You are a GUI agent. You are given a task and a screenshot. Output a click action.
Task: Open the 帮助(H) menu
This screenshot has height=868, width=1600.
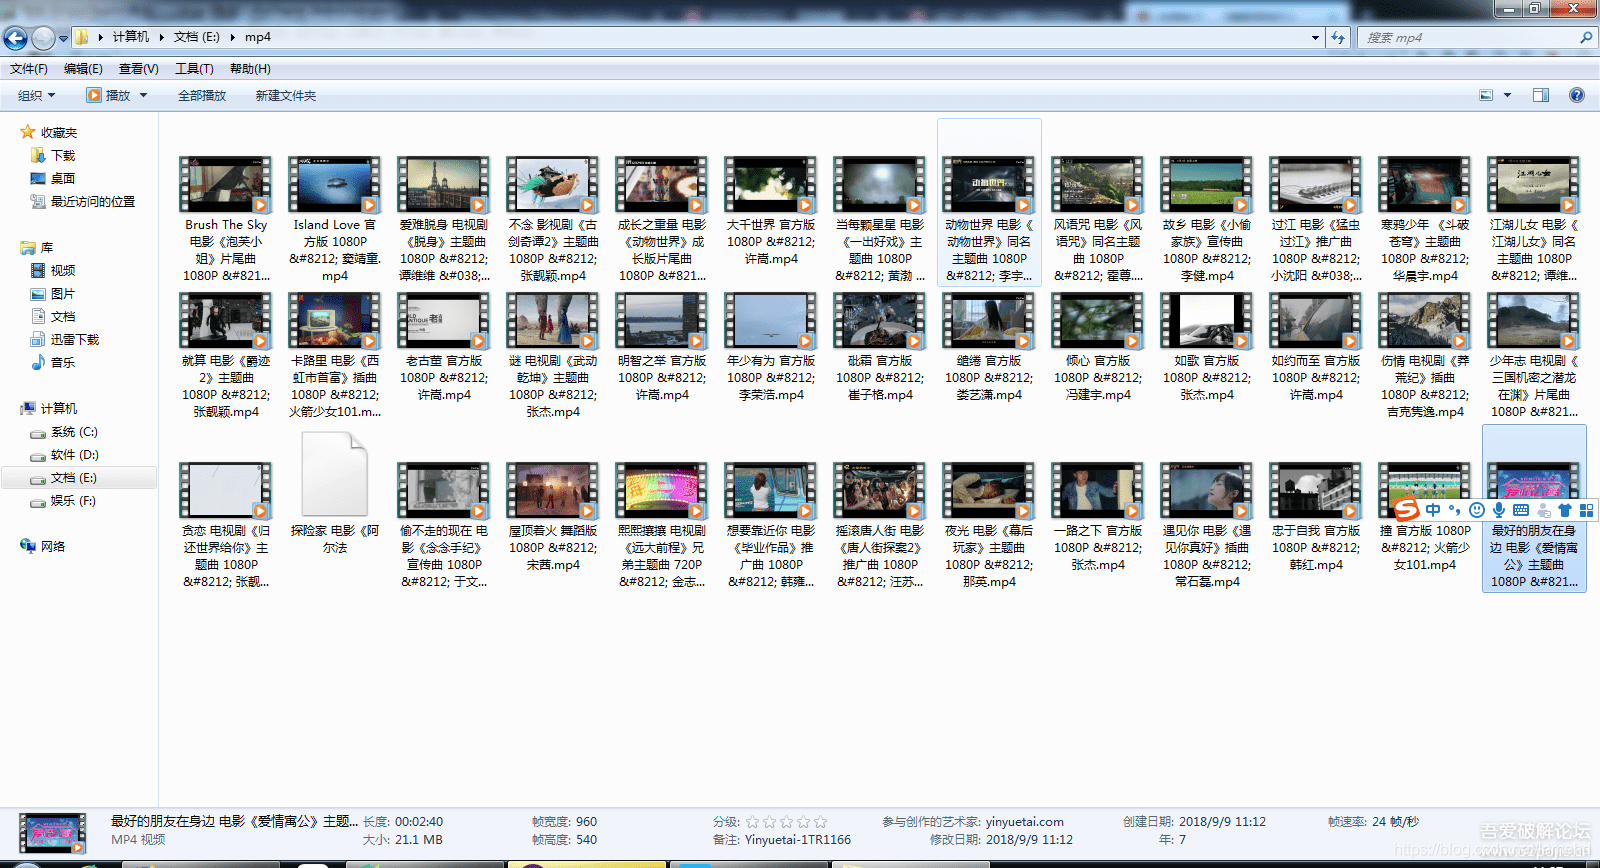click(250, 69)
